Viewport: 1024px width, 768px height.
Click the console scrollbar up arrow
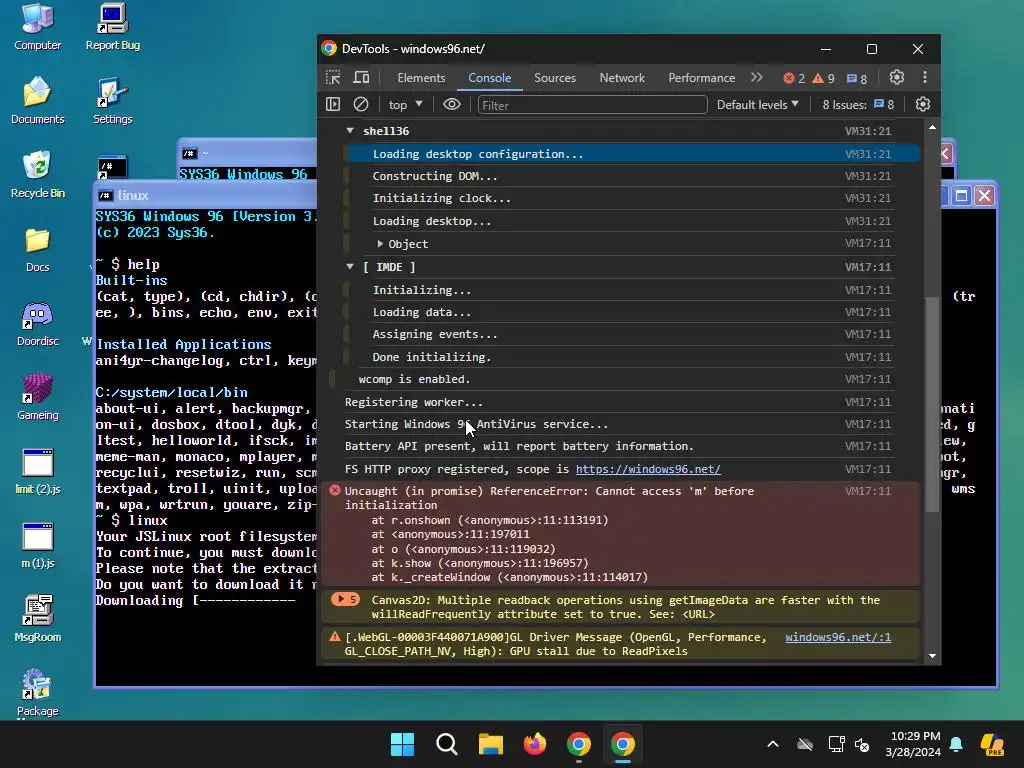pyautogui.click(x=932, y=127)
